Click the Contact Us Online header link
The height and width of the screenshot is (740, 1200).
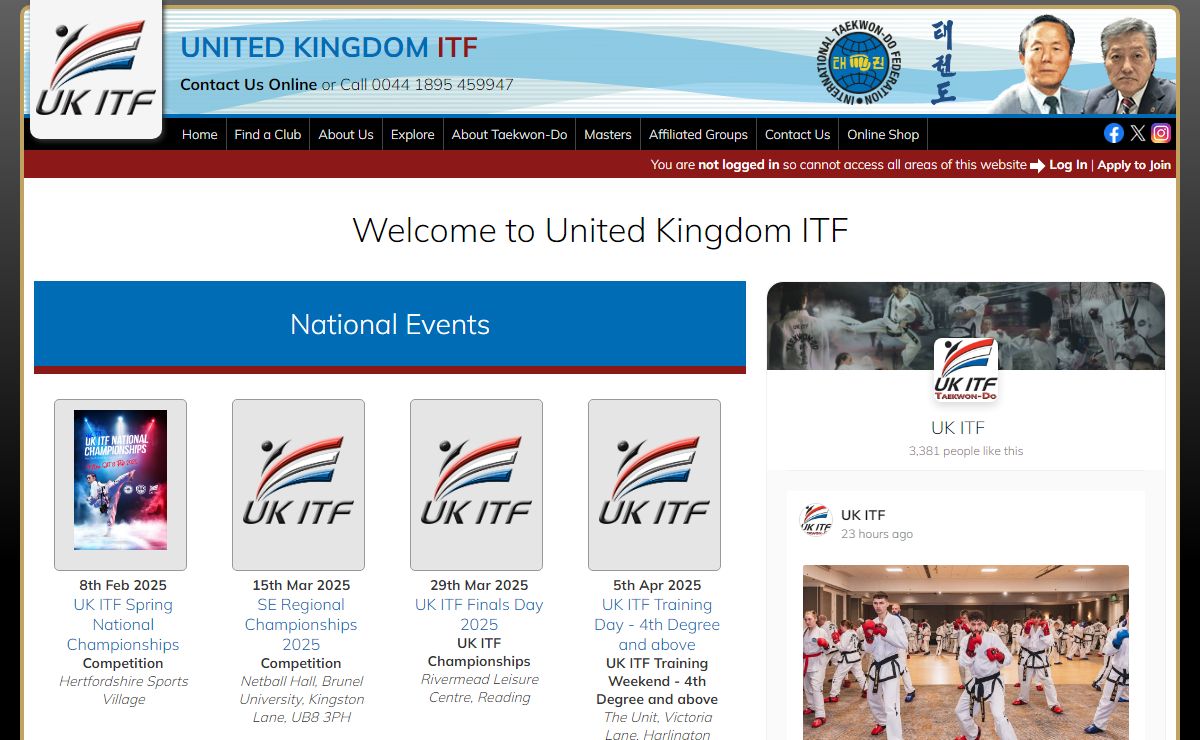click(x=248, y=85)
